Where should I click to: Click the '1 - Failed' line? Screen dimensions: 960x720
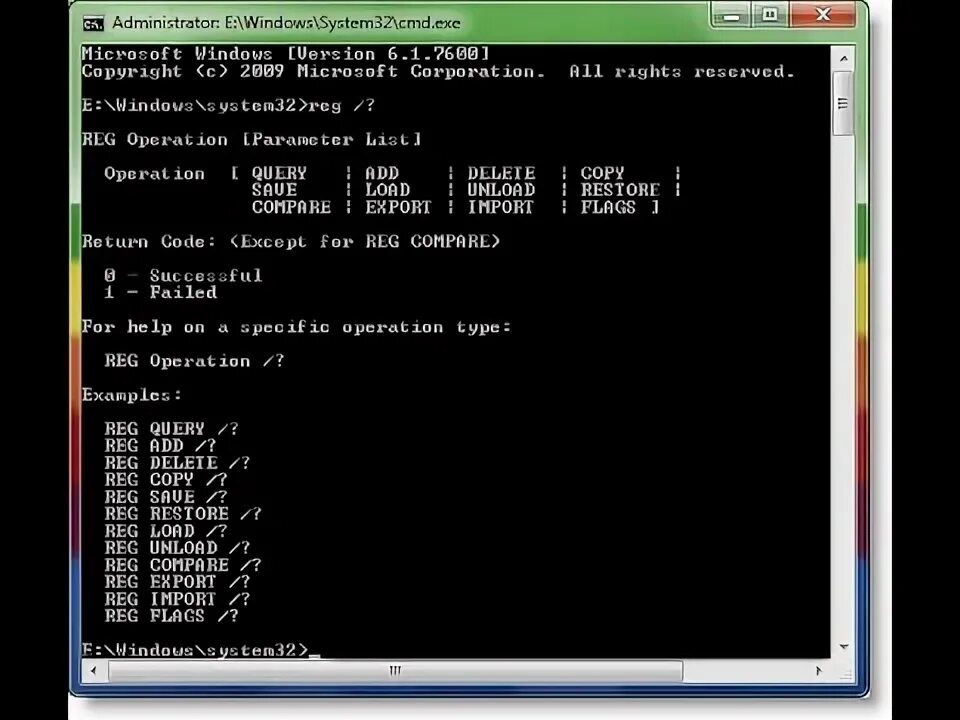(x=160, y=293)
